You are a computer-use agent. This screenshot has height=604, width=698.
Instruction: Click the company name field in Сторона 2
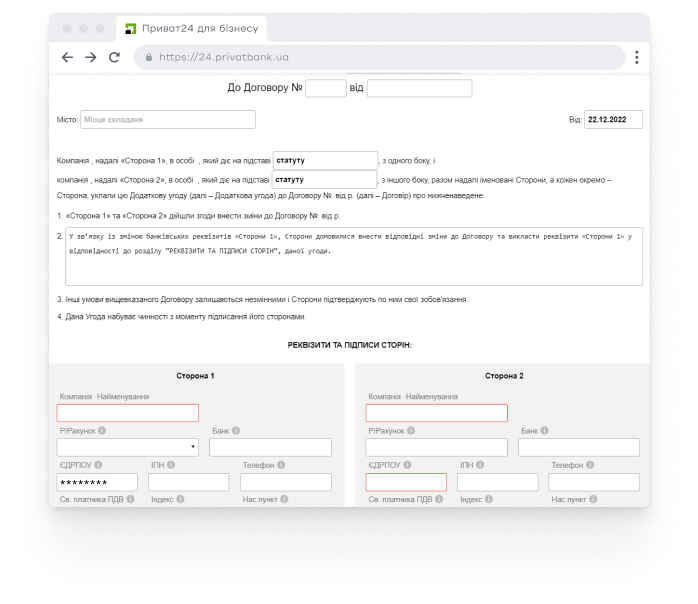436,413
